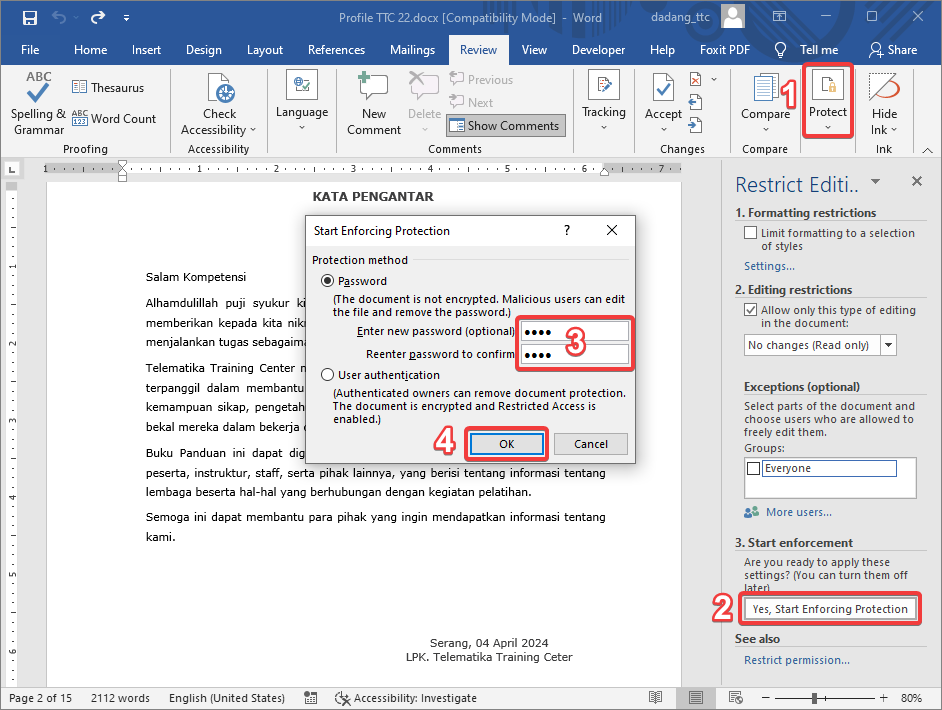Select the User authentication radio button
The image size is (942, 710).
(327, 375)
